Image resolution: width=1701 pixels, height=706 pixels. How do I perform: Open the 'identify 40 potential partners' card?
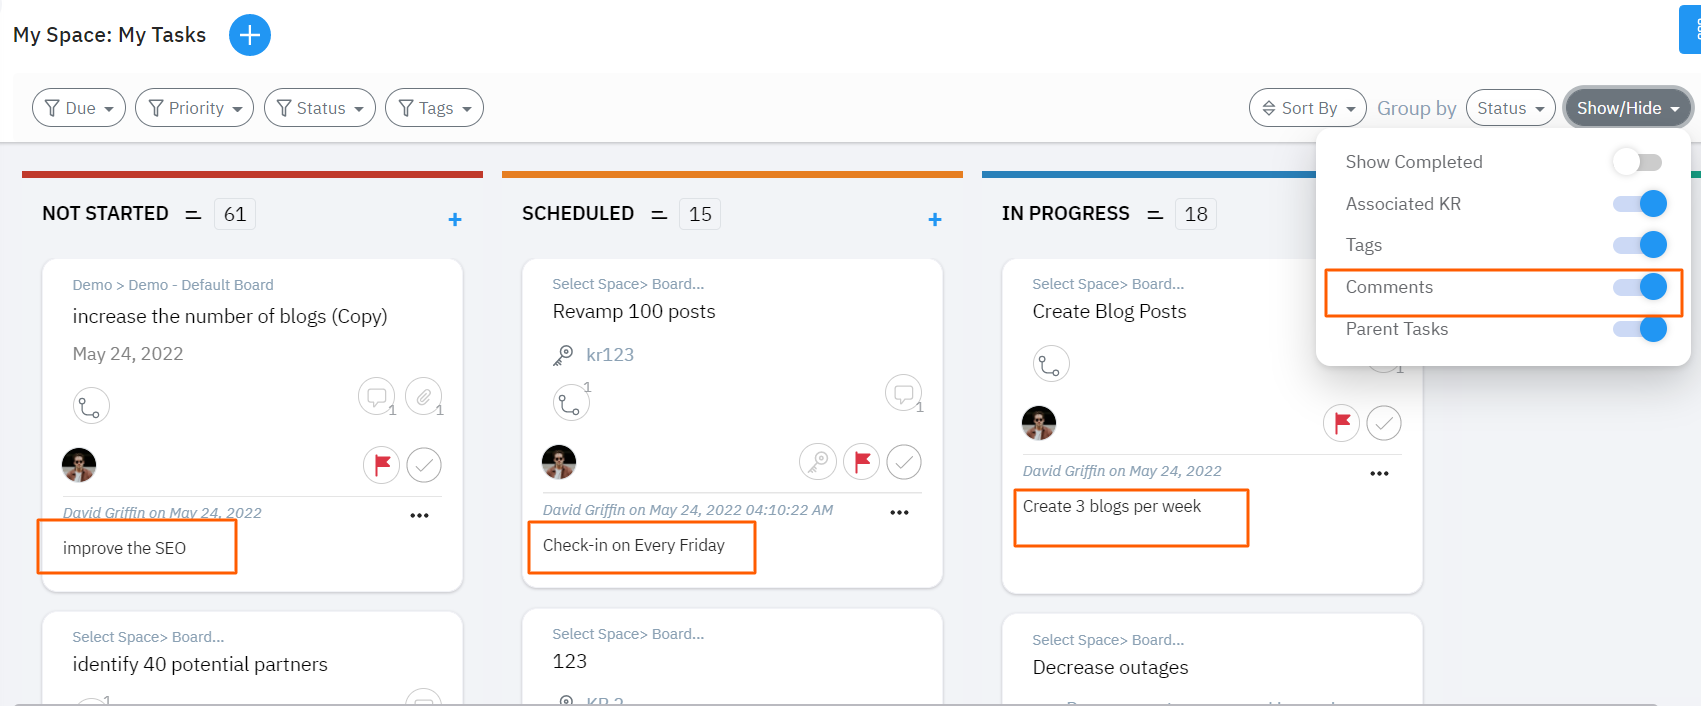point(200,664)
